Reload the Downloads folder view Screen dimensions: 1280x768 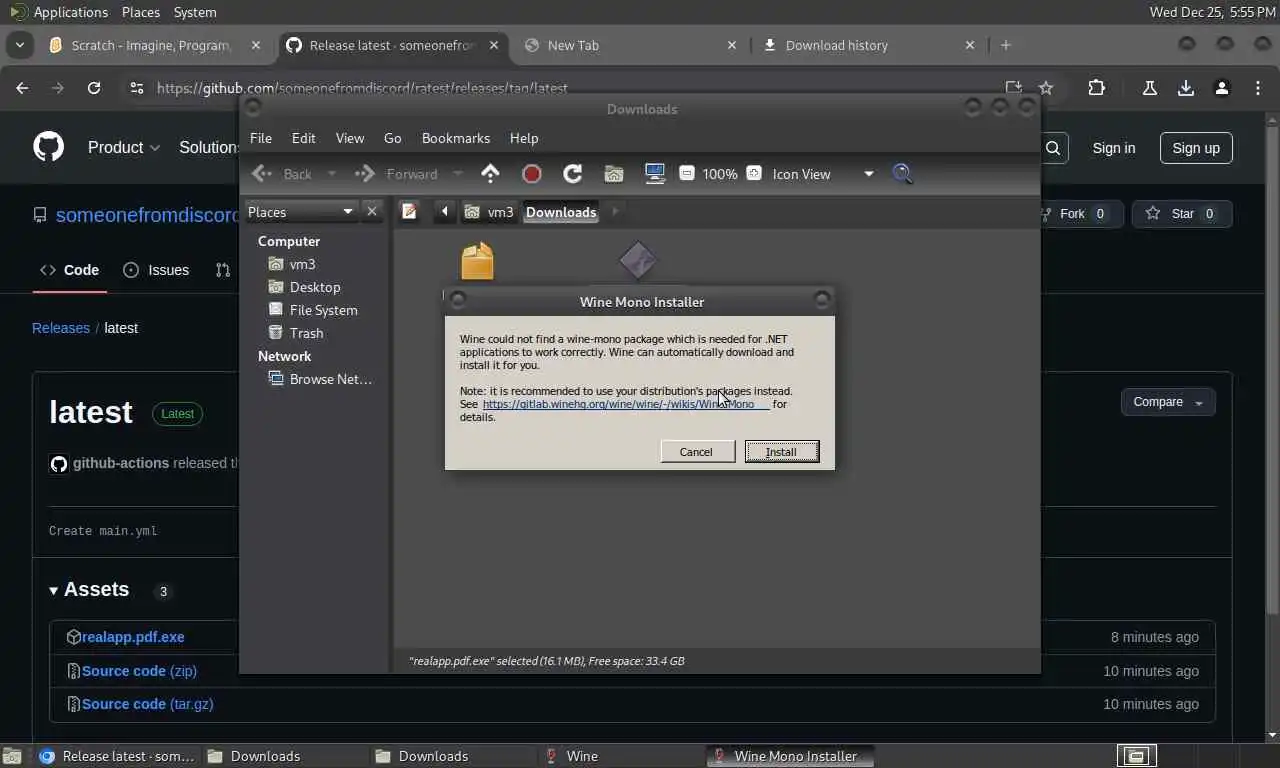[573, 174]
